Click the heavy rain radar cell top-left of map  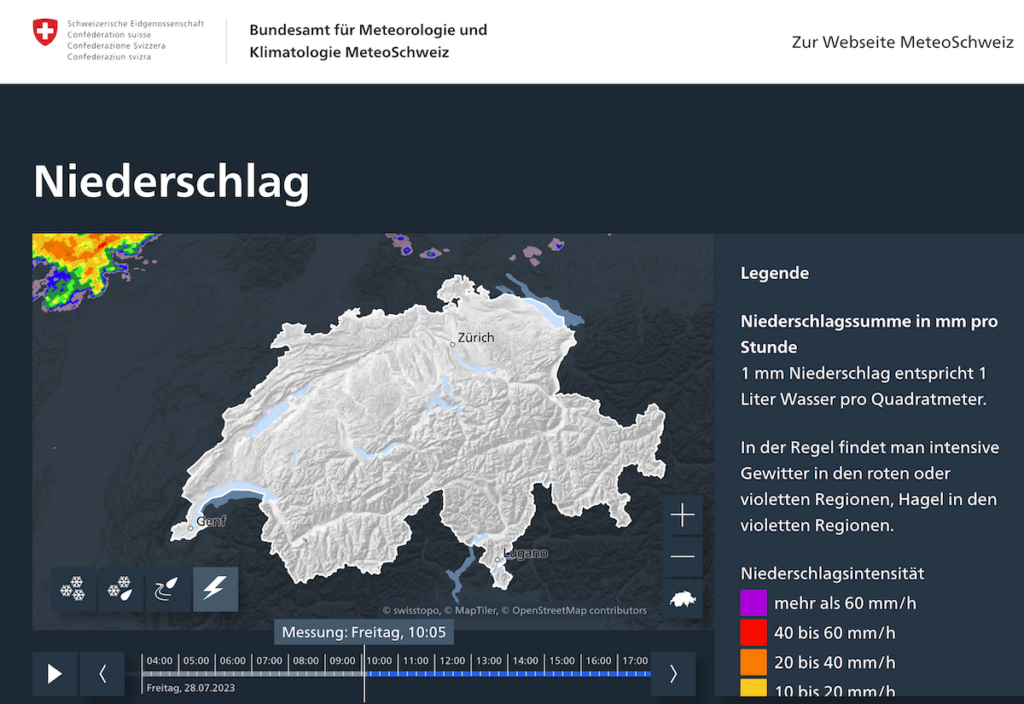88,264
